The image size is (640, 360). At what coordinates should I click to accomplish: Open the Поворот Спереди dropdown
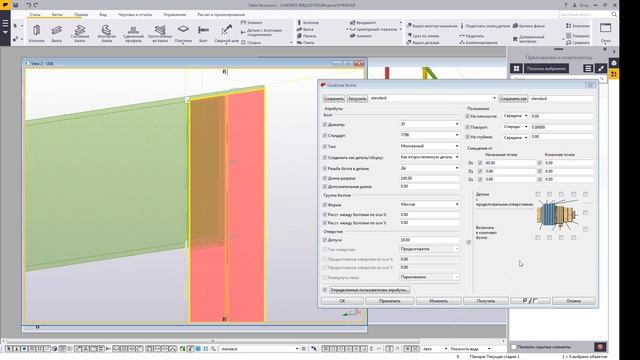tap(515, 127)
